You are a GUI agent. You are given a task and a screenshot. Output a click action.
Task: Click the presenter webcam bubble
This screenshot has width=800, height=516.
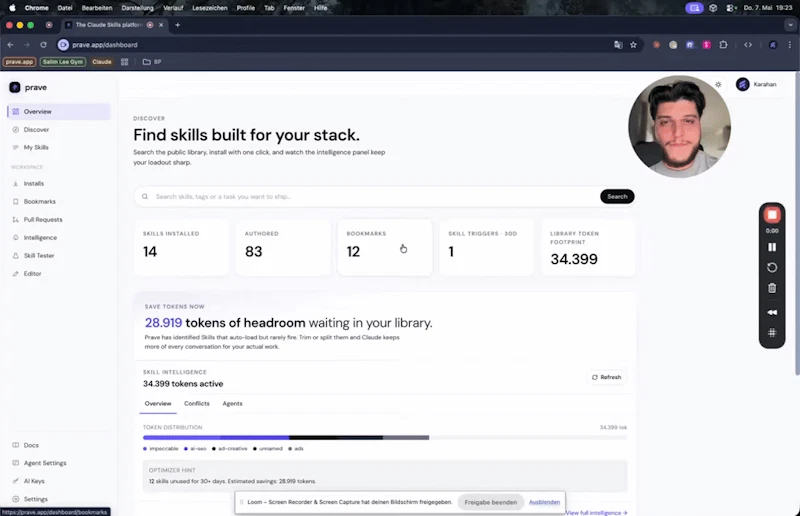679,127
